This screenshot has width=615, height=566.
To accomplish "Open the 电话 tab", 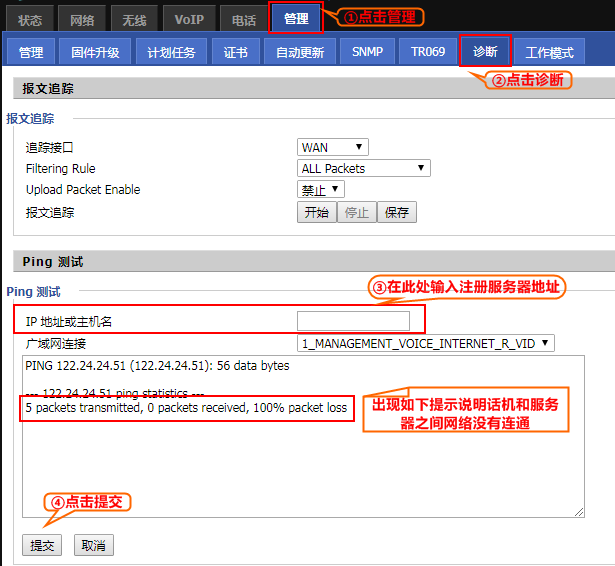I will 243,19.
